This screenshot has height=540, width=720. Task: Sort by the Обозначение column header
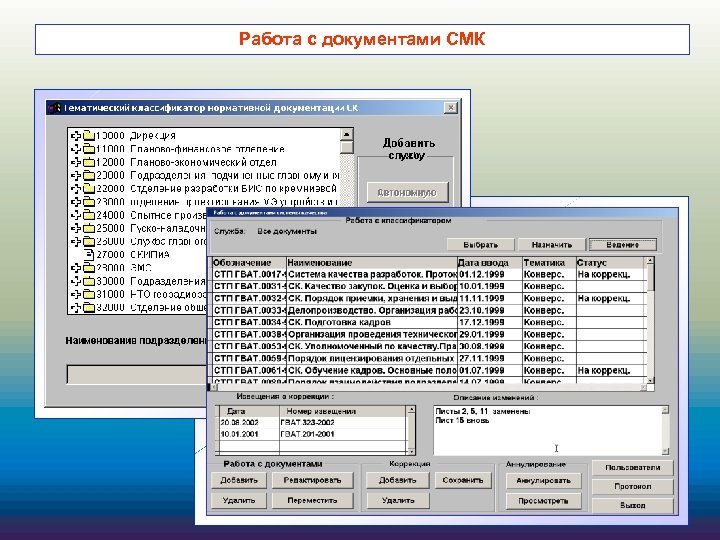pyautogui.click(x=248, y=263)
